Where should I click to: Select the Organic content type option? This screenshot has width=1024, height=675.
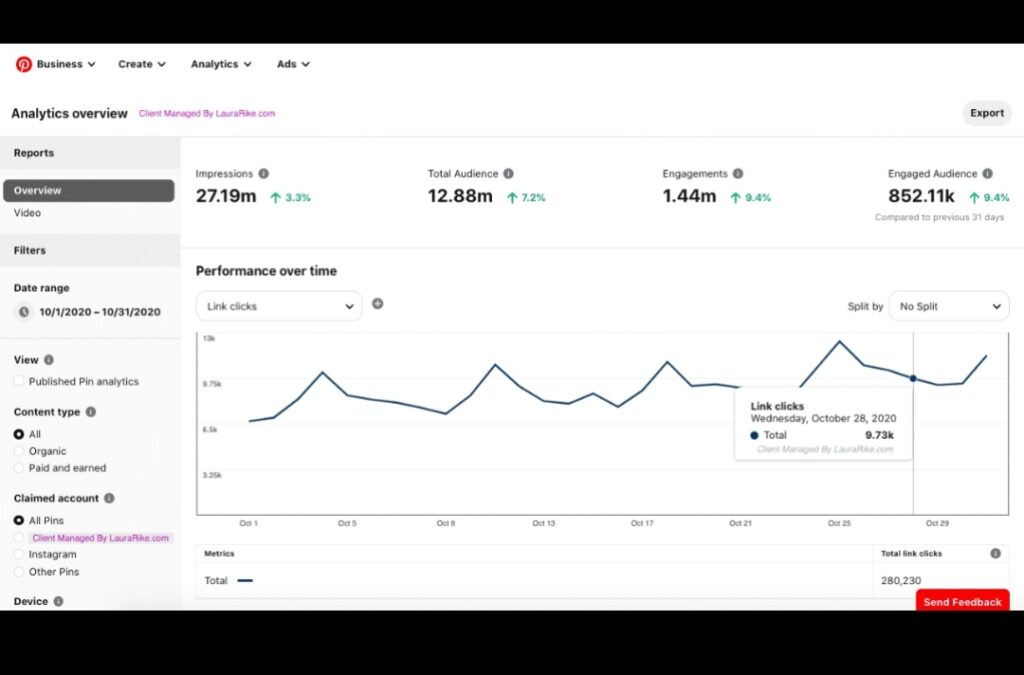point(18,451)
